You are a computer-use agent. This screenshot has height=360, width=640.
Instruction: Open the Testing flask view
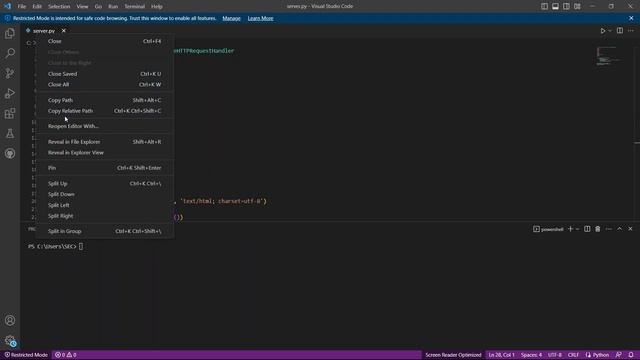[x=10, y=133]
